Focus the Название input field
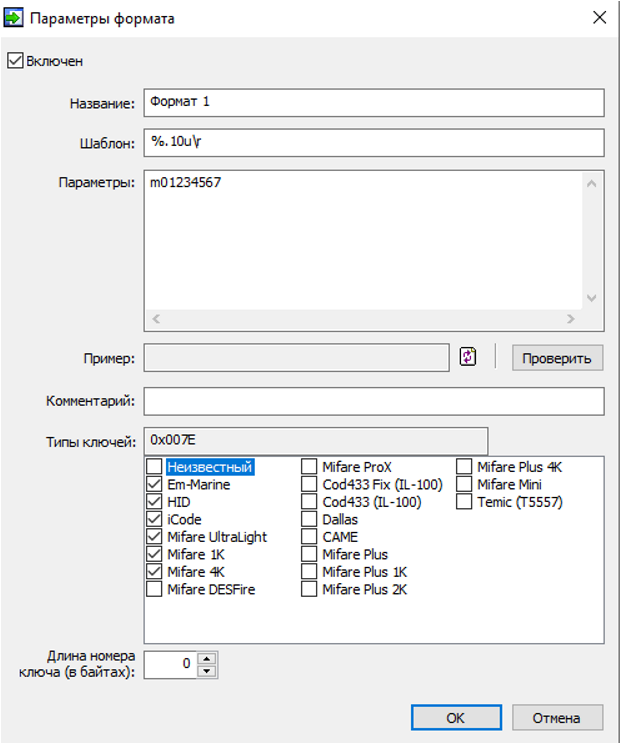The width and height of the screenshot is (620, 743). pyautogui.click(x=374, y=102)
